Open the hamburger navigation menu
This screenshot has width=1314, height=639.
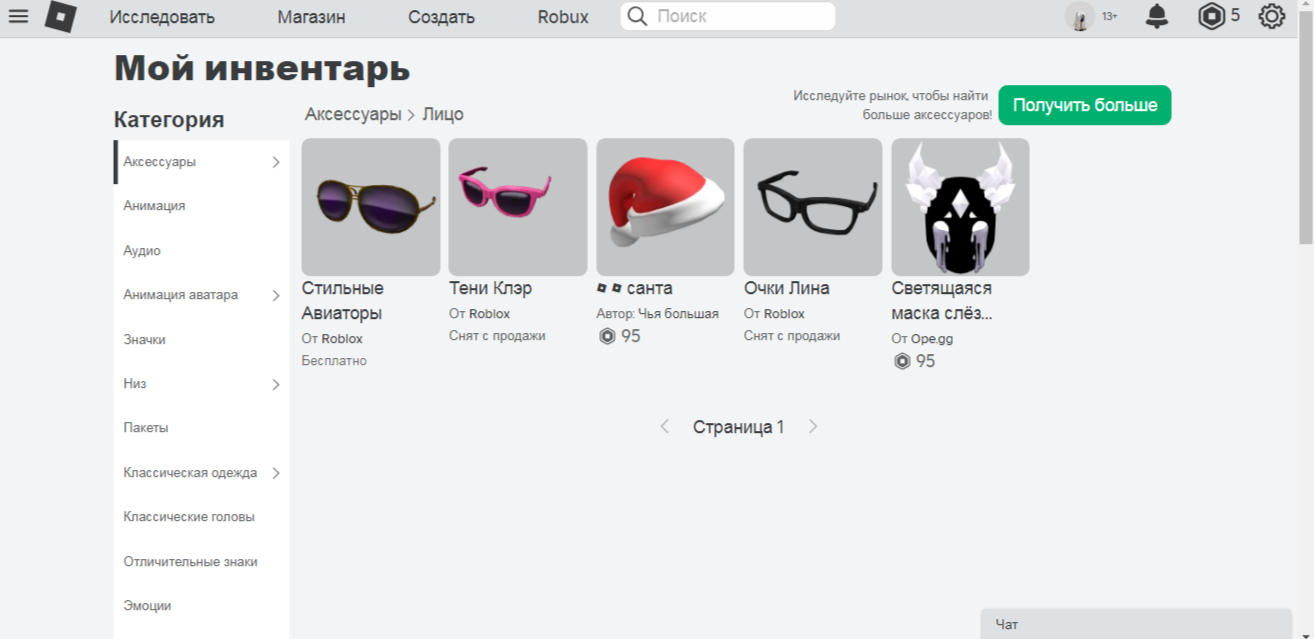18,16
